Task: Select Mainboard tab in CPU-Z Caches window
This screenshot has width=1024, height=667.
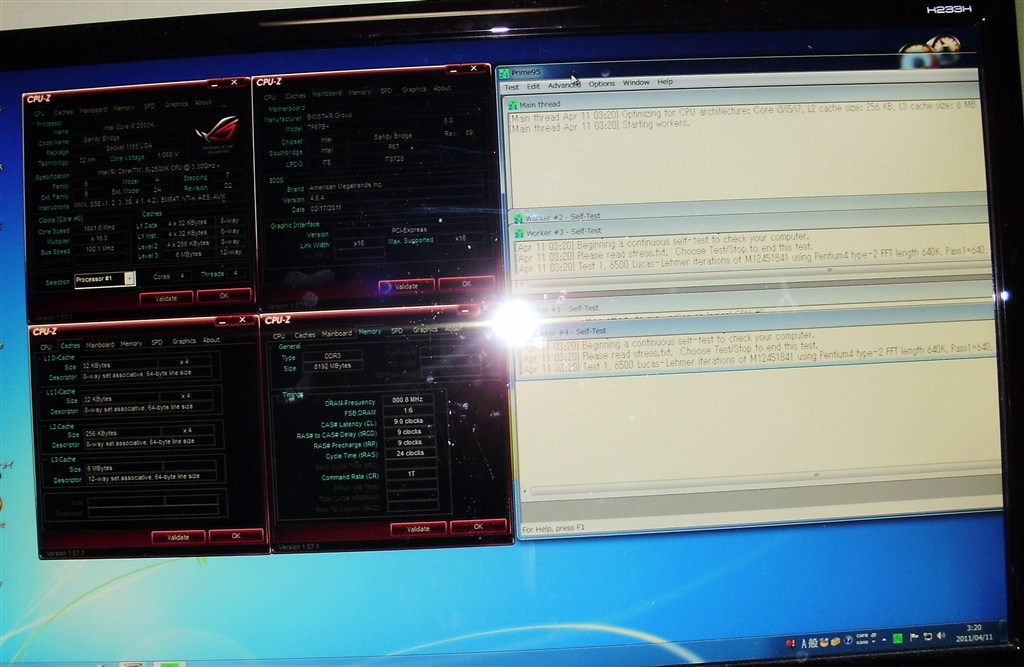Action: [100, 345]
